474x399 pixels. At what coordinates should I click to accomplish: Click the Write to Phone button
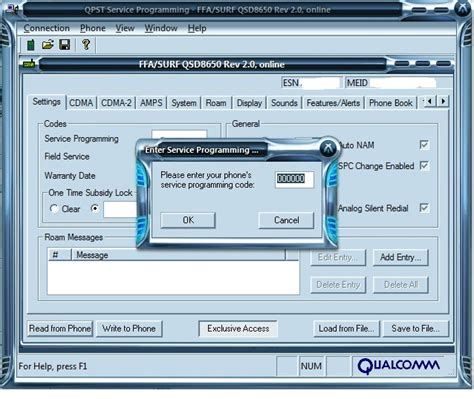(129, 329)
